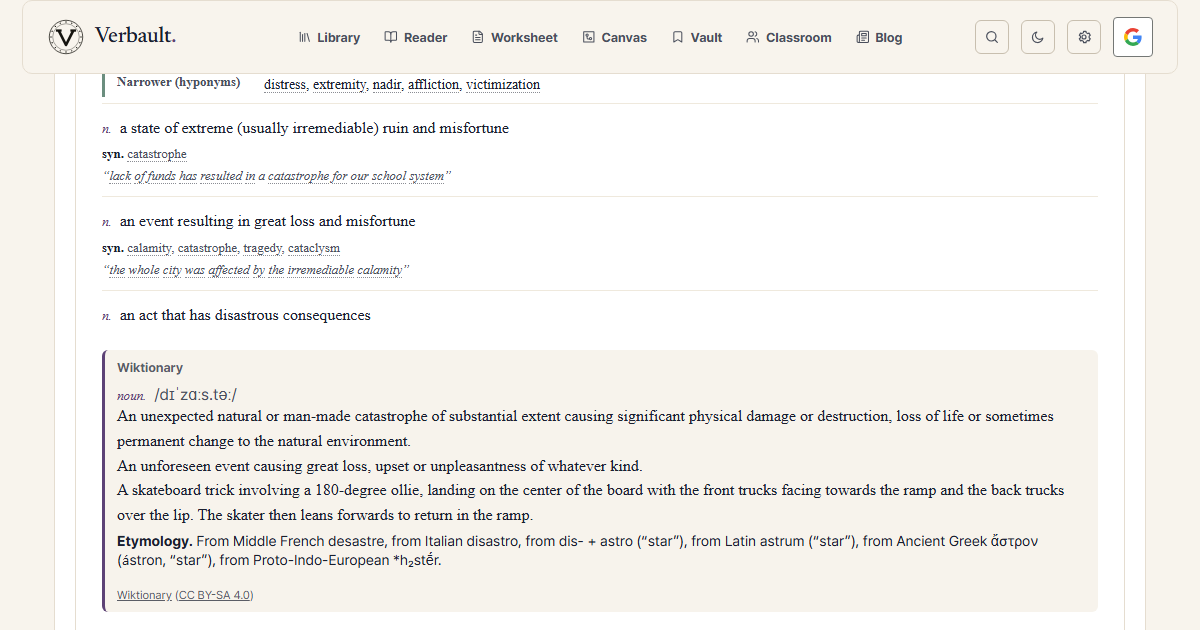The height and width of the screenshot is (630, 1200).
Task: Select the pronunciation '/dɪˈzɑːs.tə:/'
Action: (x=196, y=394)
